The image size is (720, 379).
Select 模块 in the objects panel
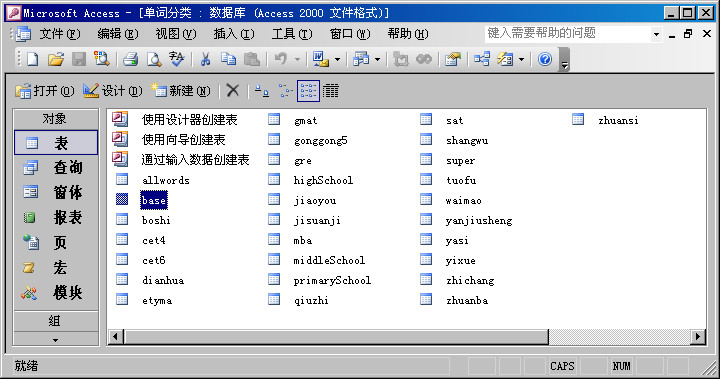click(x=56, y=292)
